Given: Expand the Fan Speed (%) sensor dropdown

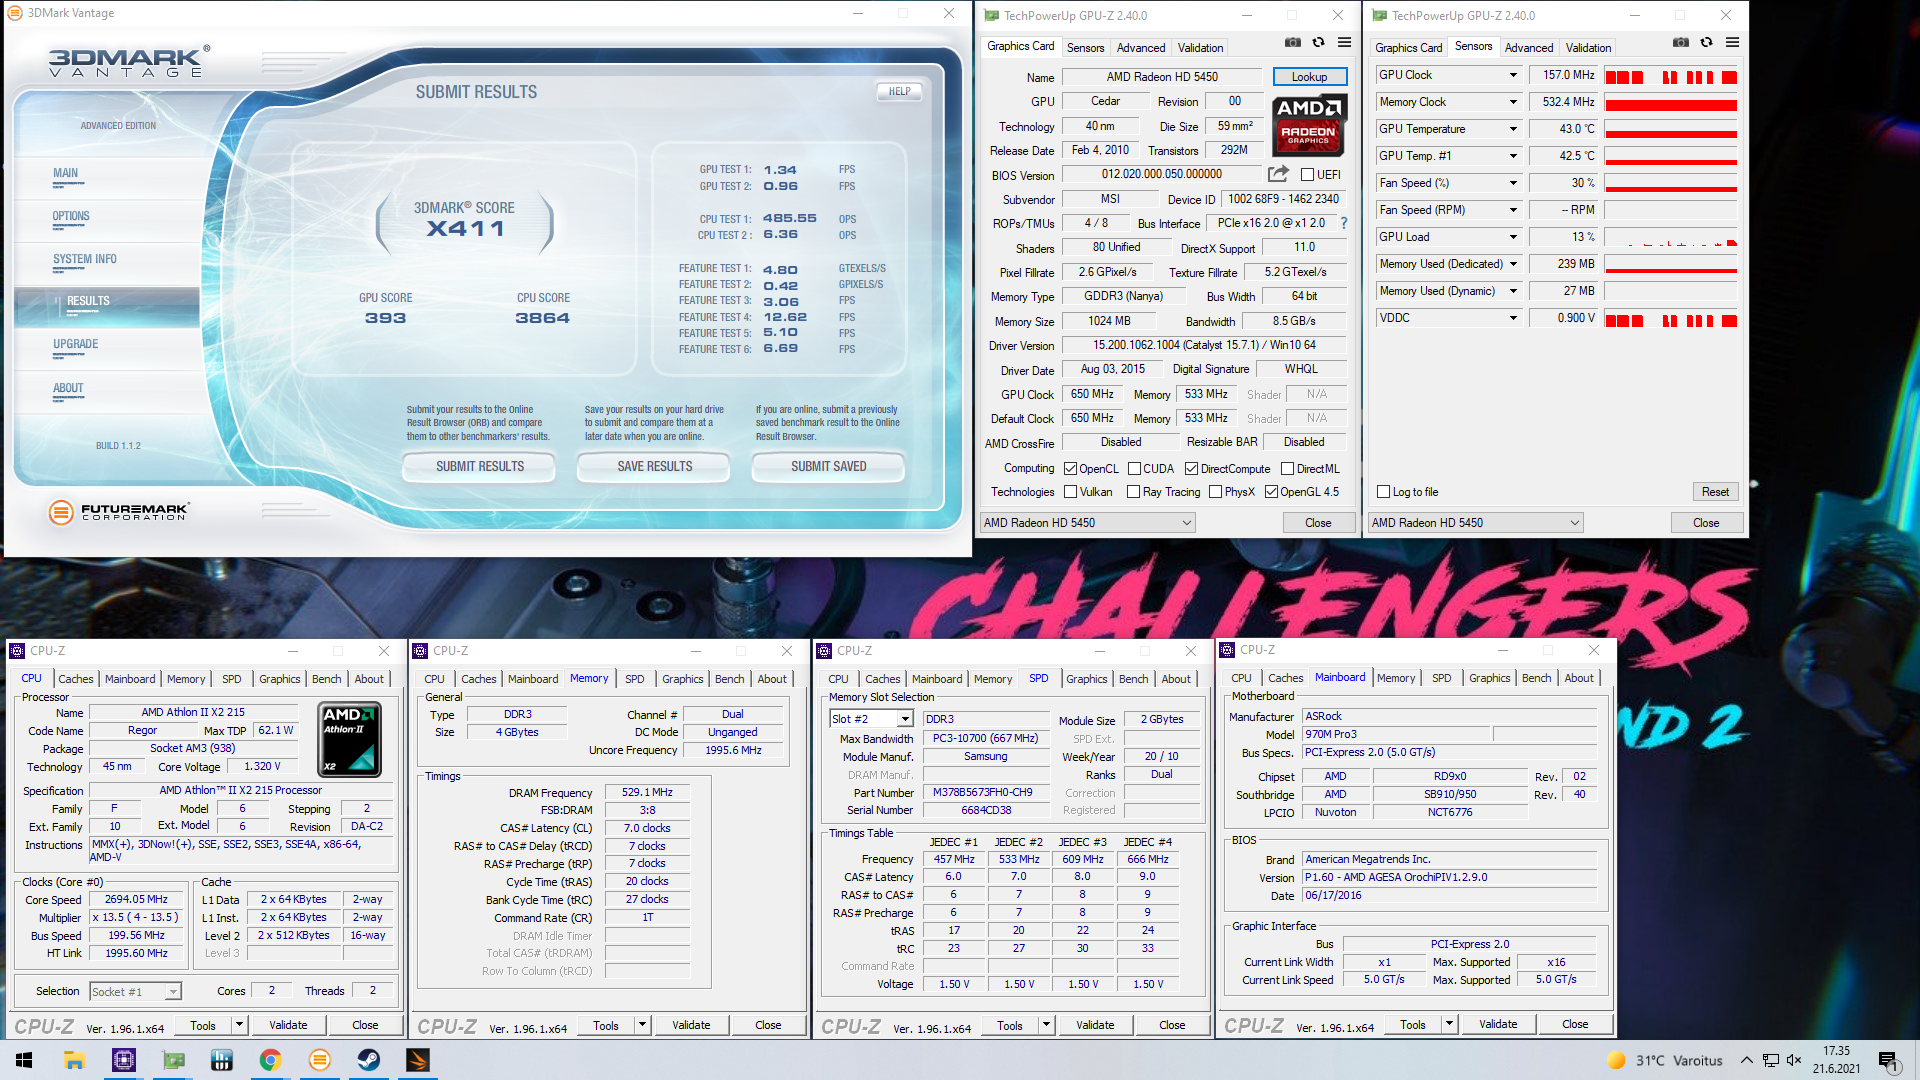Looking at the screenshot, I should [x=1513, y=183].
